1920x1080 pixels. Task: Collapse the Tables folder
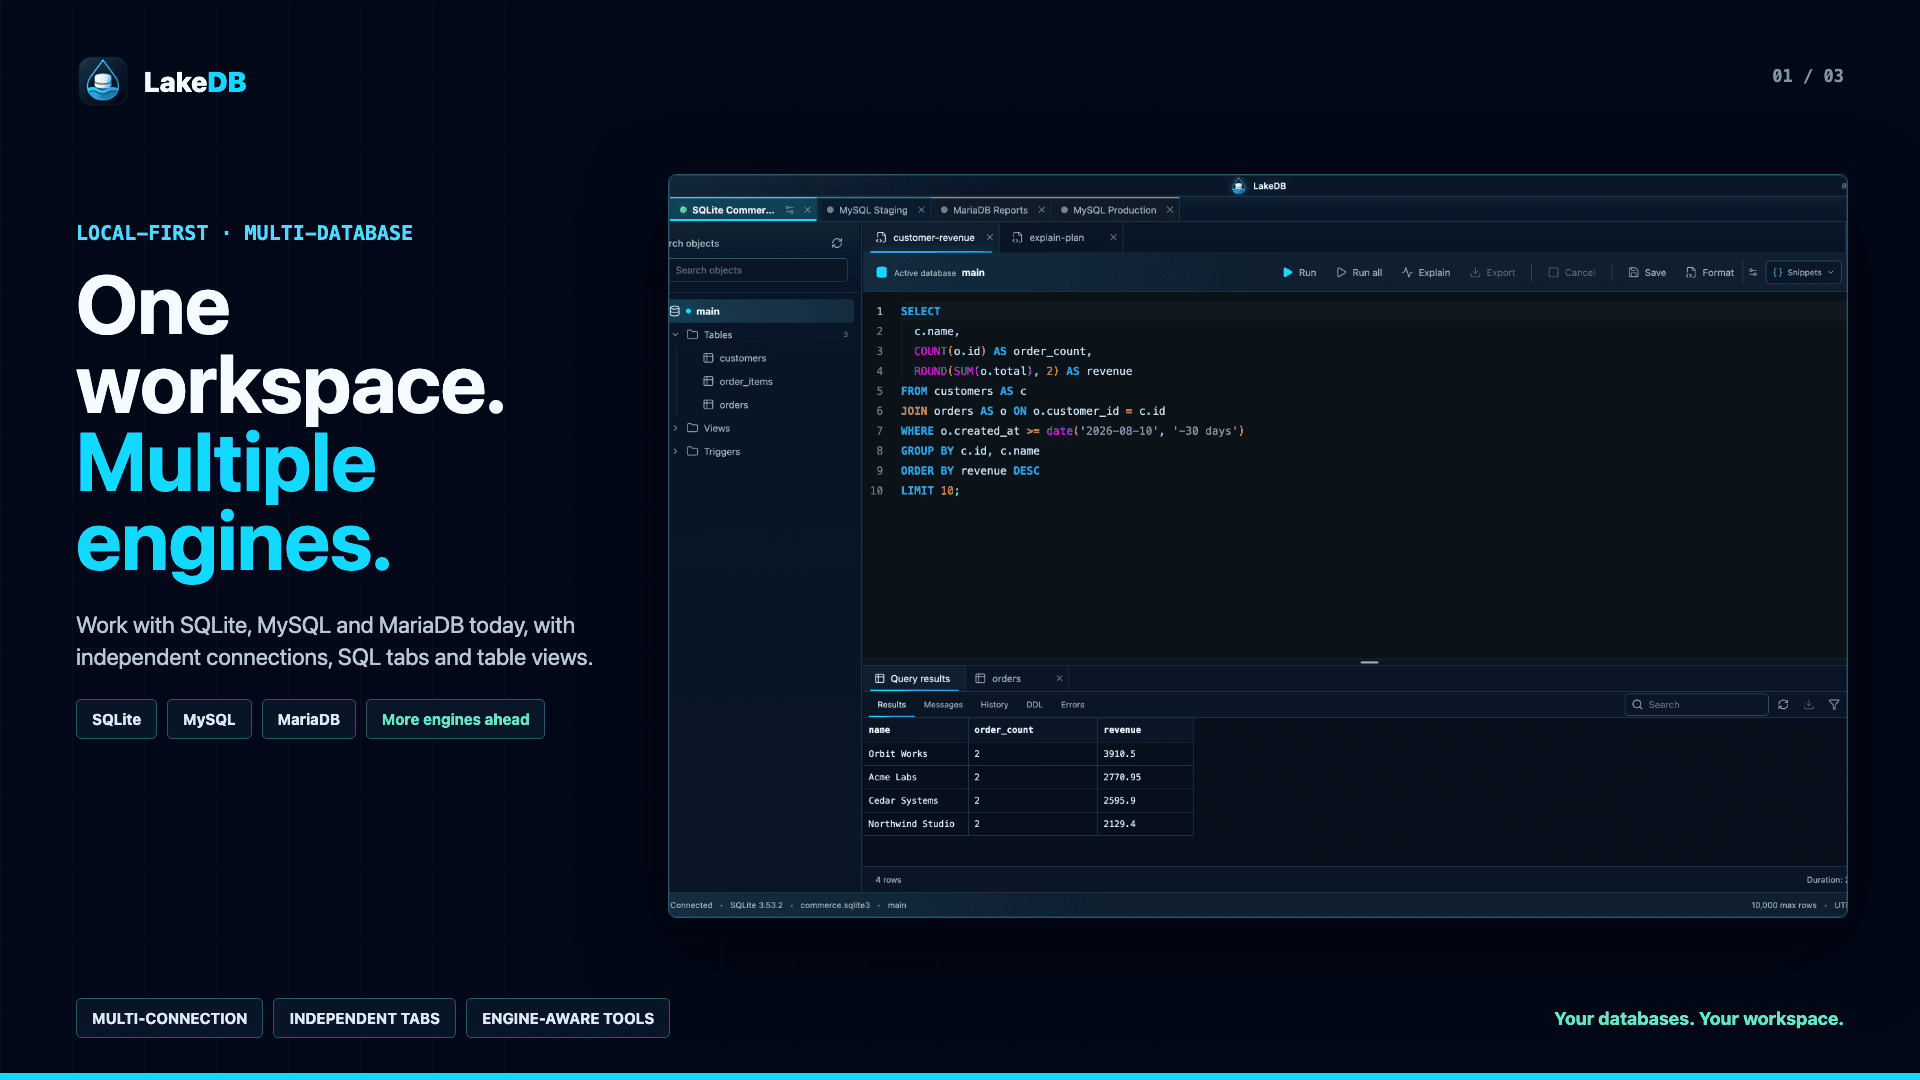675,335
